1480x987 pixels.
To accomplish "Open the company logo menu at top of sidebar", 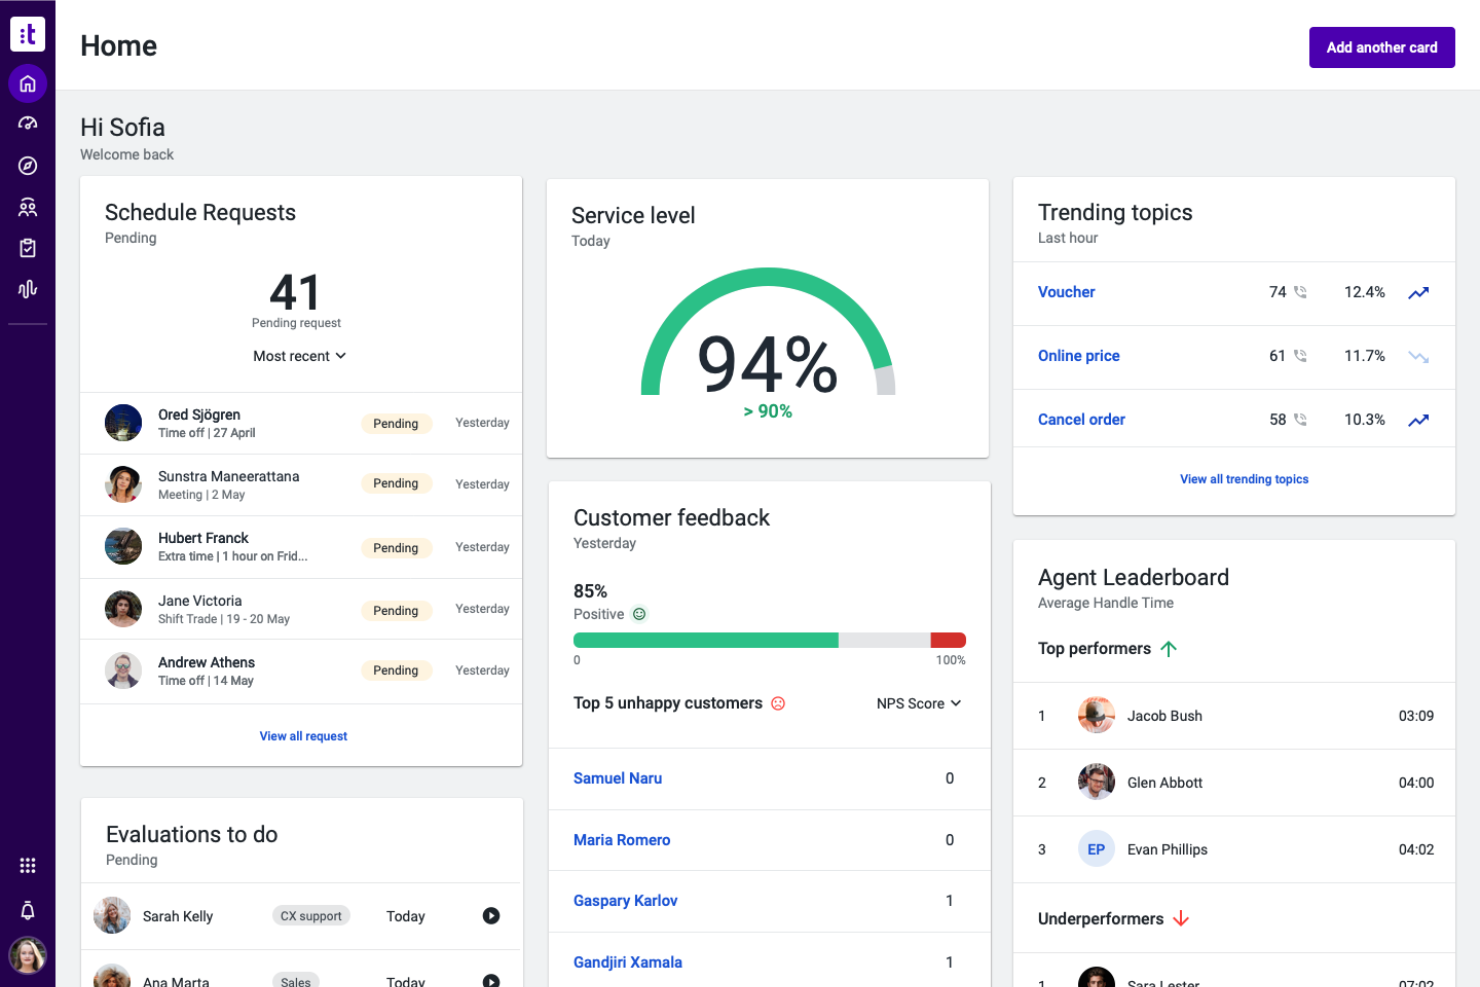I will pos(27,33).
